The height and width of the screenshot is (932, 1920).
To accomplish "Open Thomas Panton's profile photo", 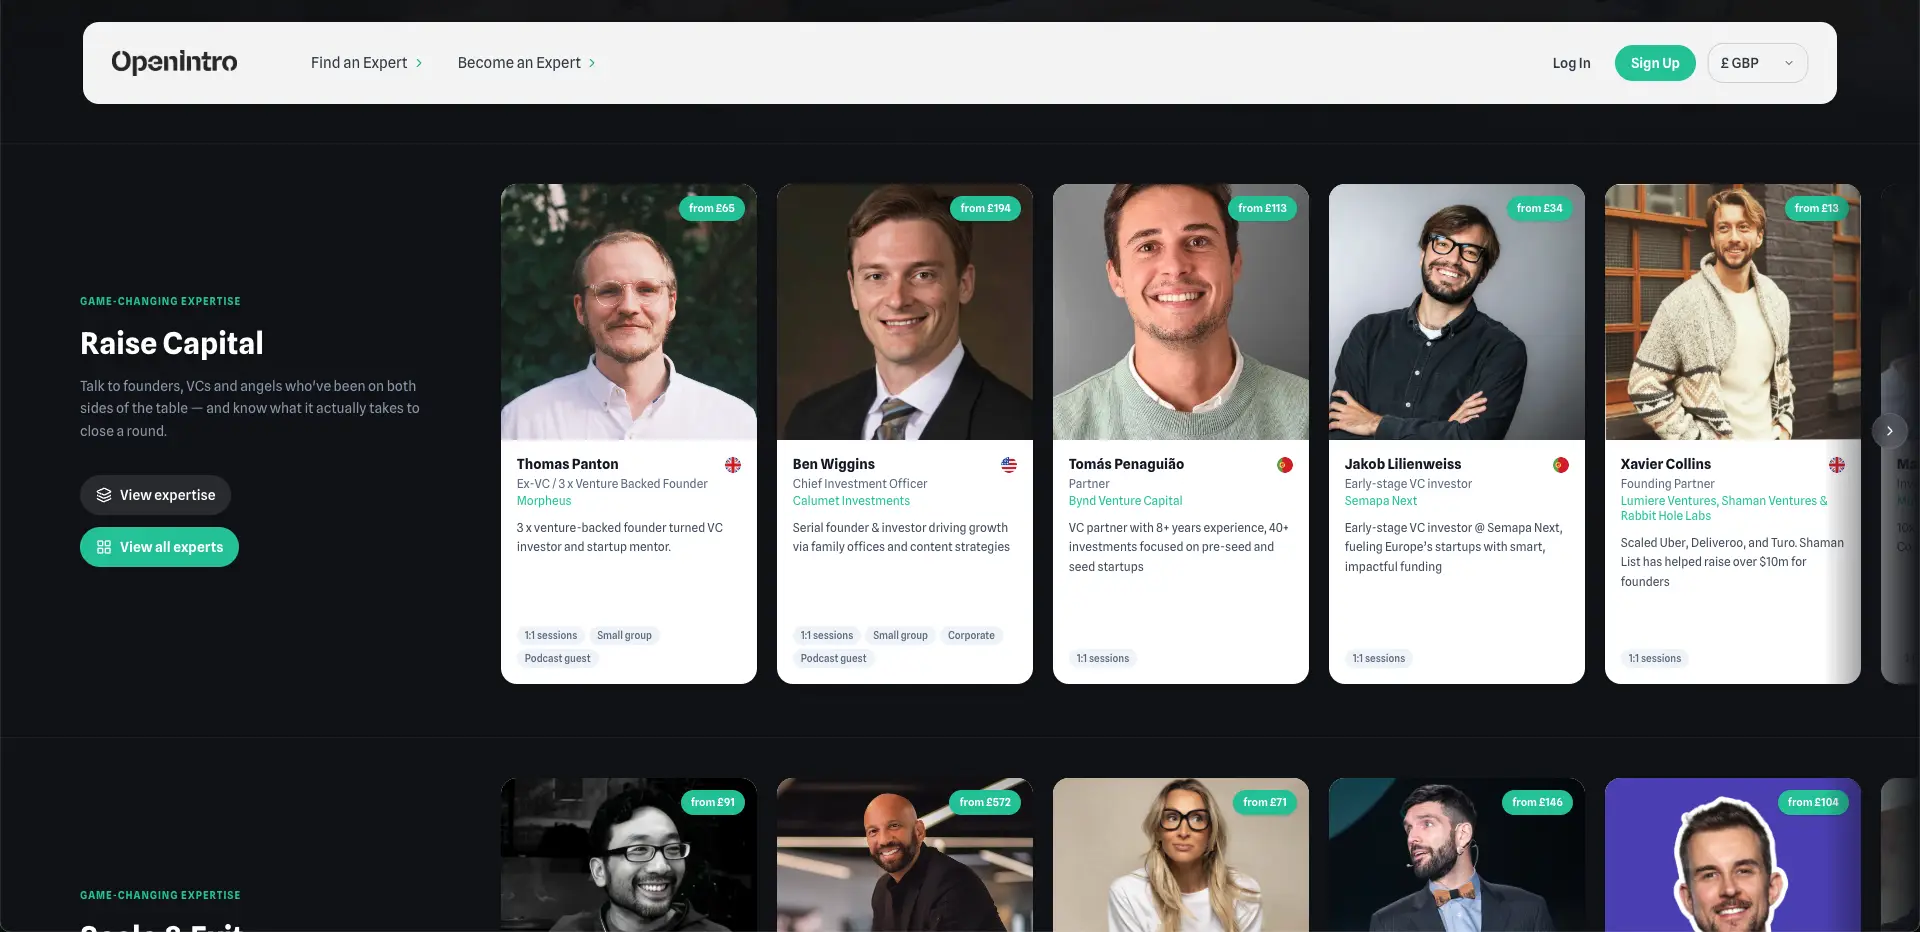I will [x=629, y=312].
